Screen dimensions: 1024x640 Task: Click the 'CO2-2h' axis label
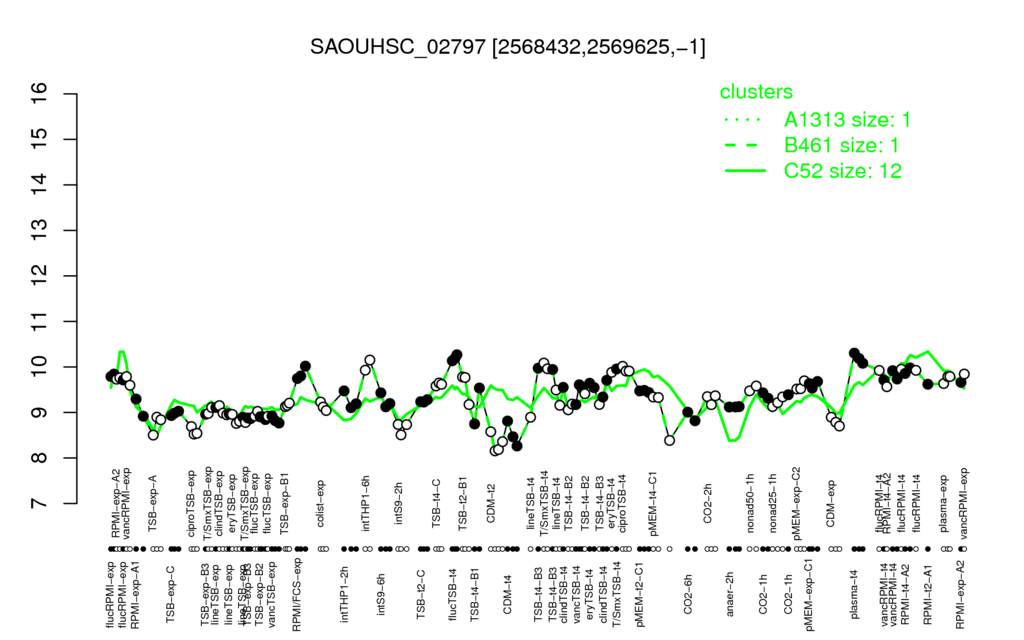708,505
